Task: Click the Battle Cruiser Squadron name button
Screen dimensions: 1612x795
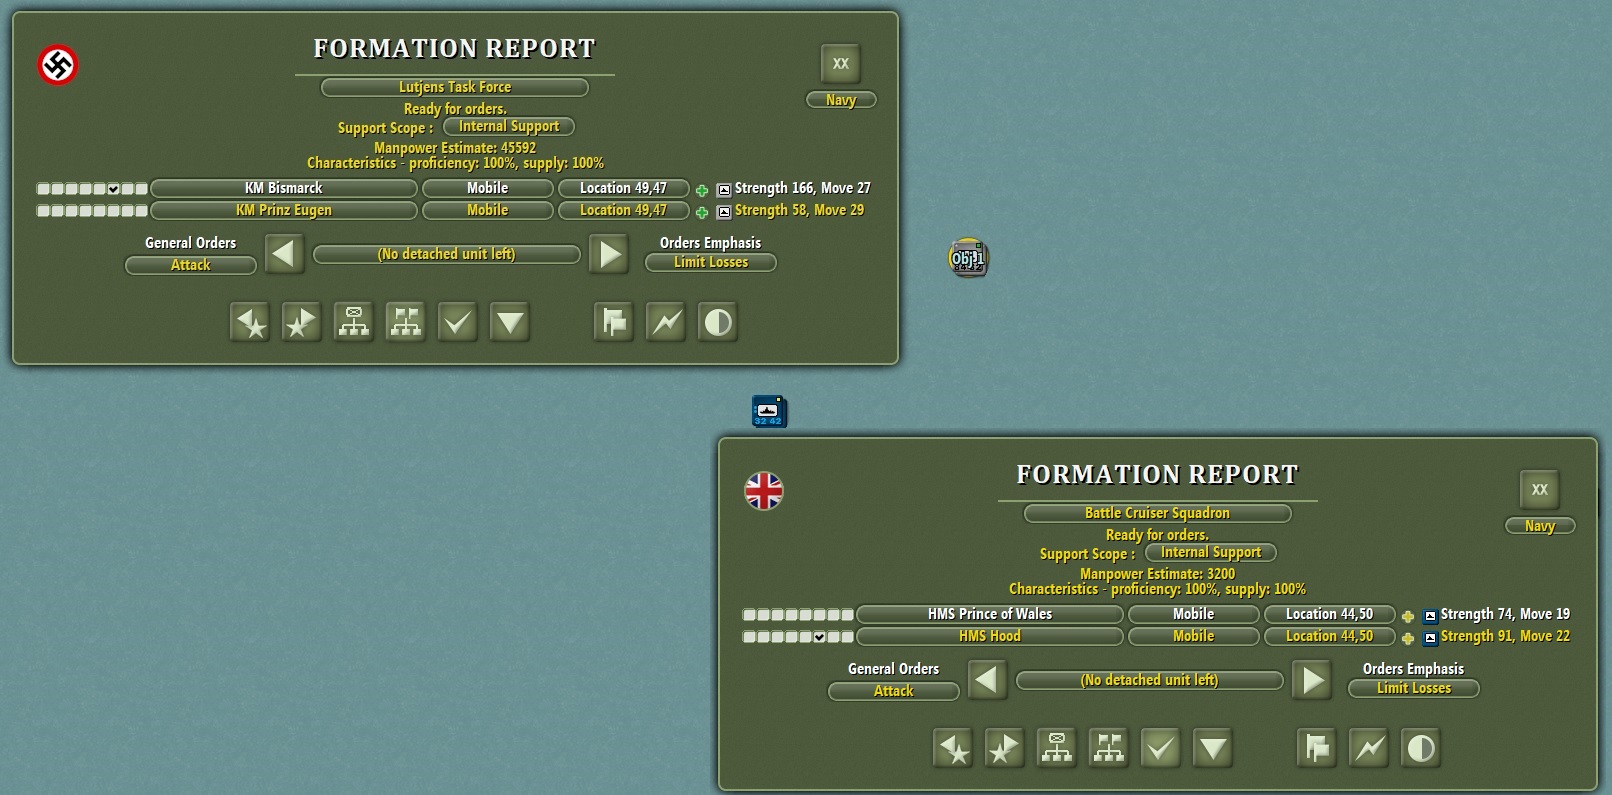Action: [x=1158, y=513]
